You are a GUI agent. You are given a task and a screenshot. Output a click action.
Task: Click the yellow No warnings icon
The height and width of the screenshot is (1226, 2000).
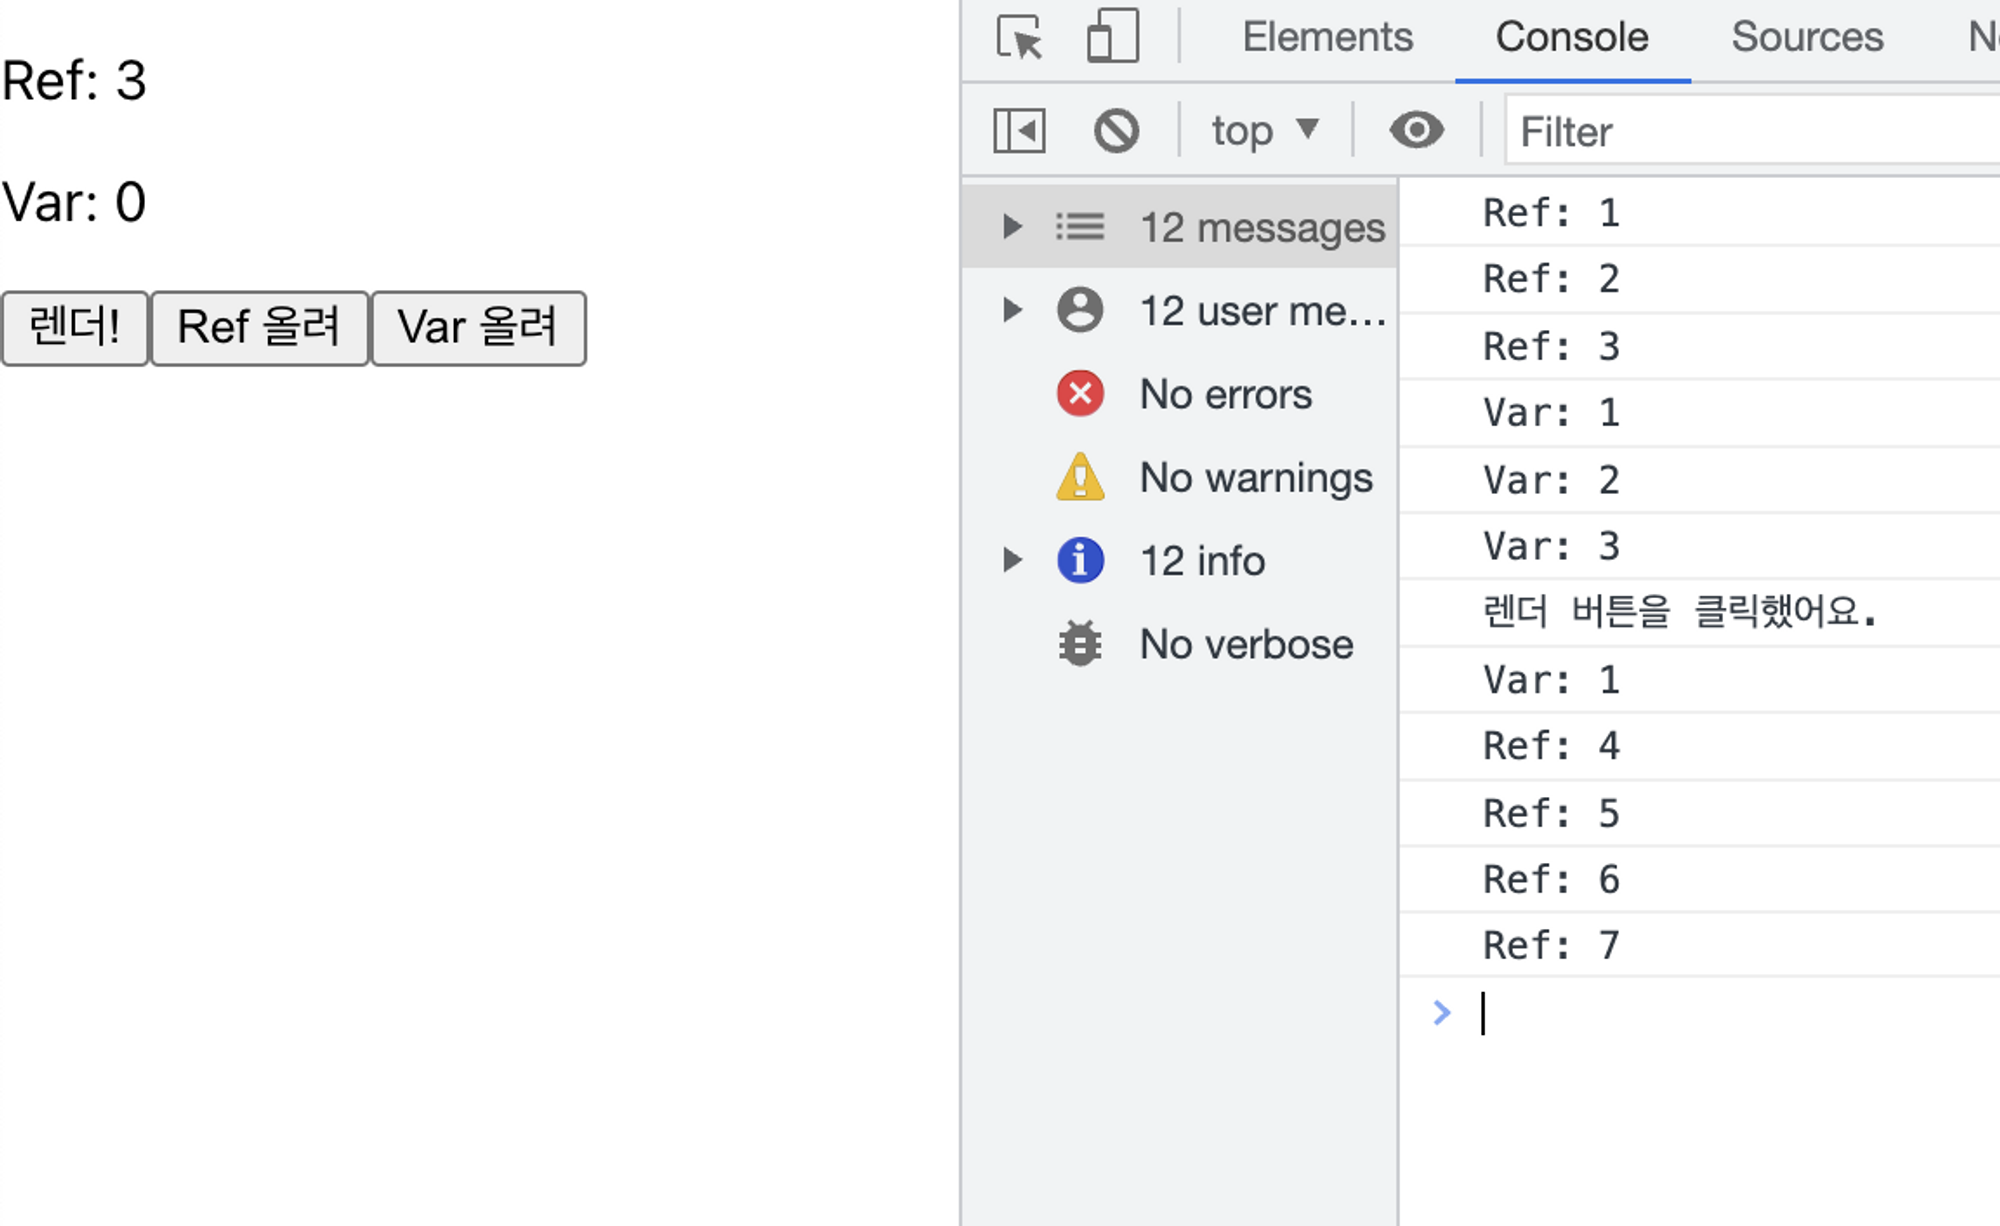[x=1080, y=478]
